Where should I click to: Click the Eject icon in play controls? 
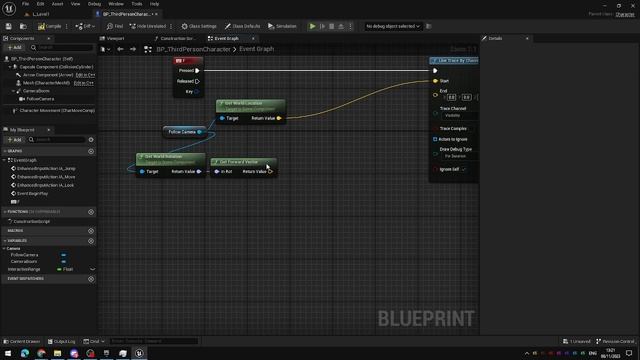(341, 26)
